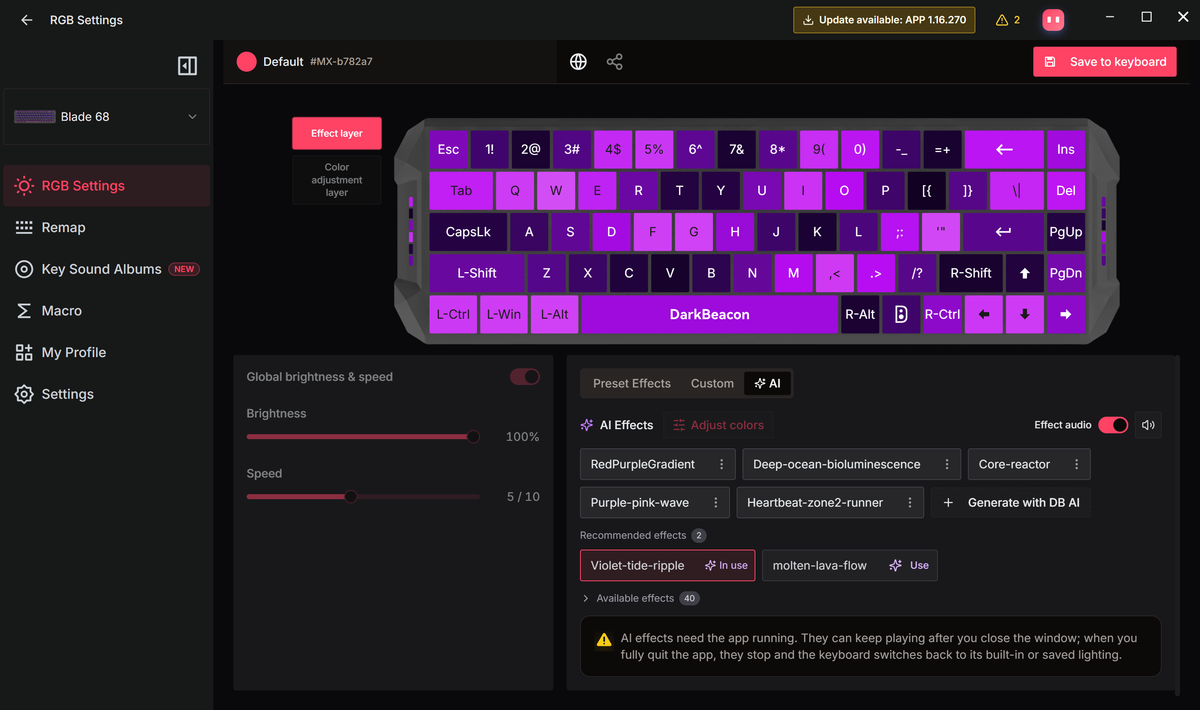Click Save to keyboard button
This screenshot has width=1200, height=710.
click(x=1105, y=62)
